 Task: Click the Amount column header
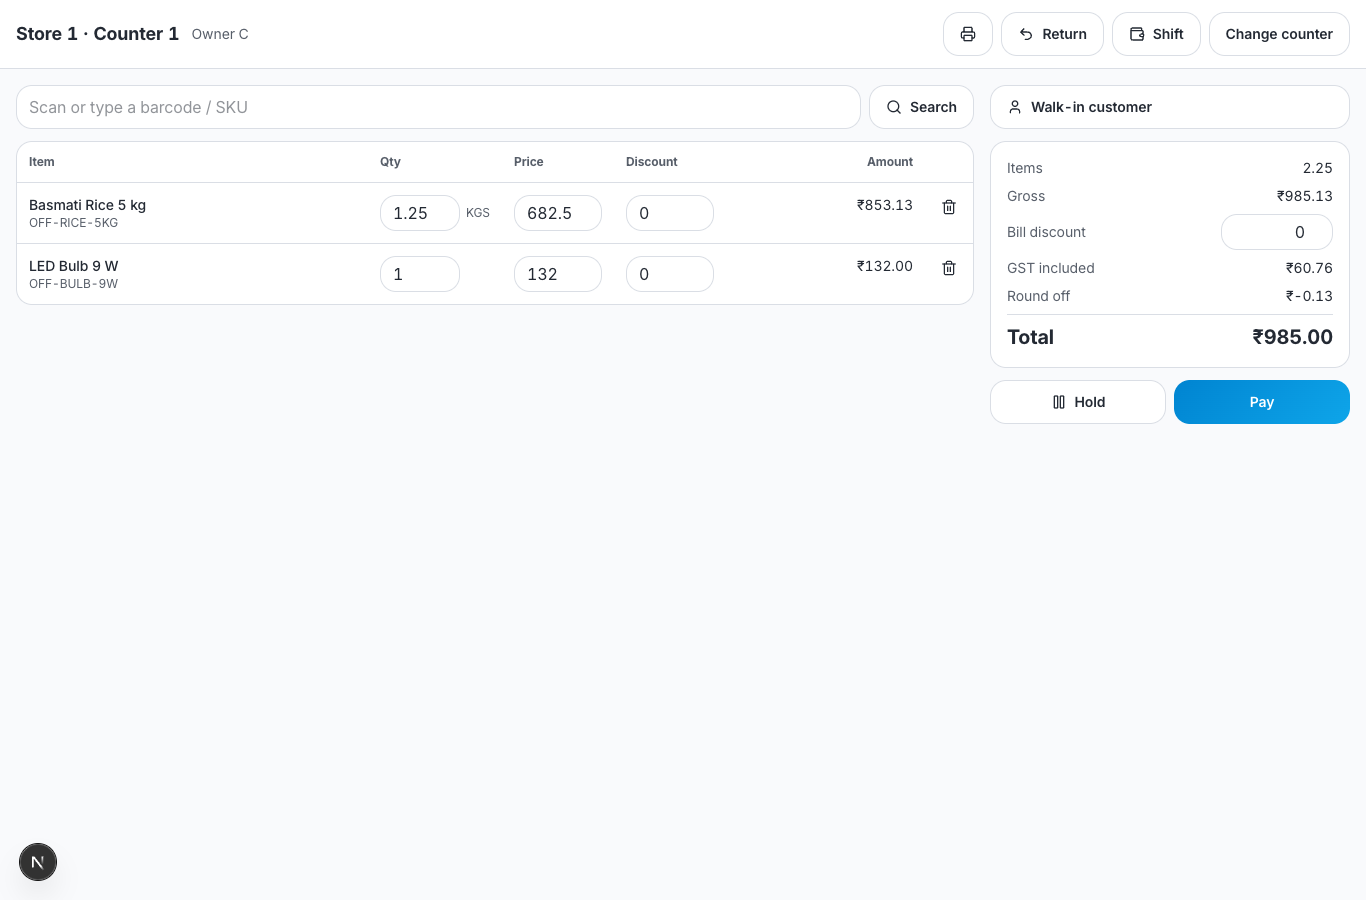point(890,162)
